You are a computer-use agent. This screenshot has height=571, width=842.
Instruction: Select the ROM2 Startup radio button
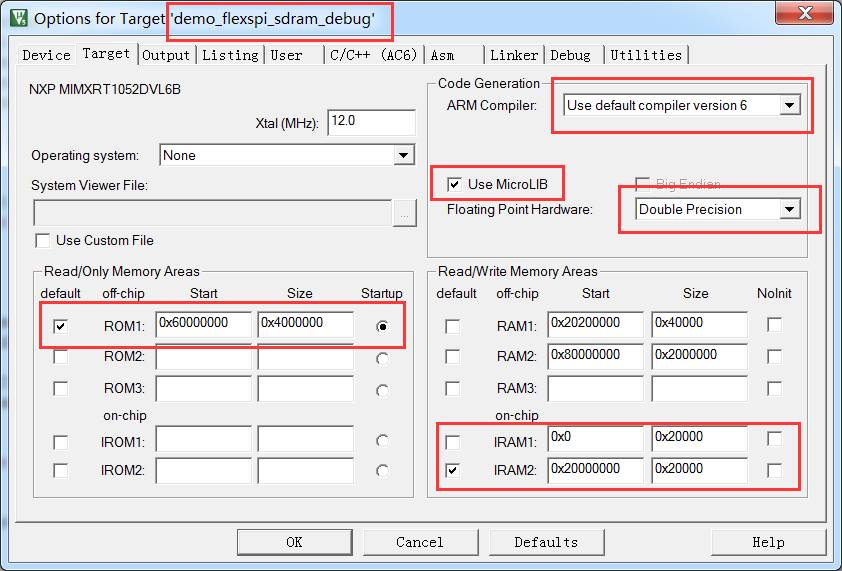(x=382, y=358)
